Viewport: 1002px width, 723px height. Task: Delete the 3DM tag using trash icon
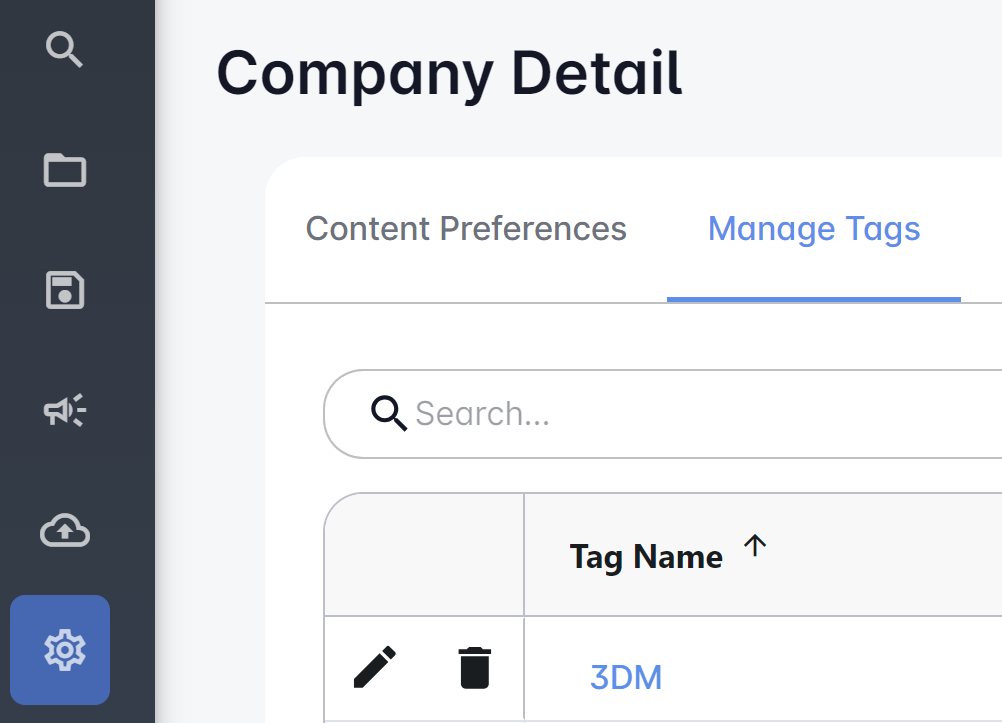pyautogui.click(x=475, y=667)
